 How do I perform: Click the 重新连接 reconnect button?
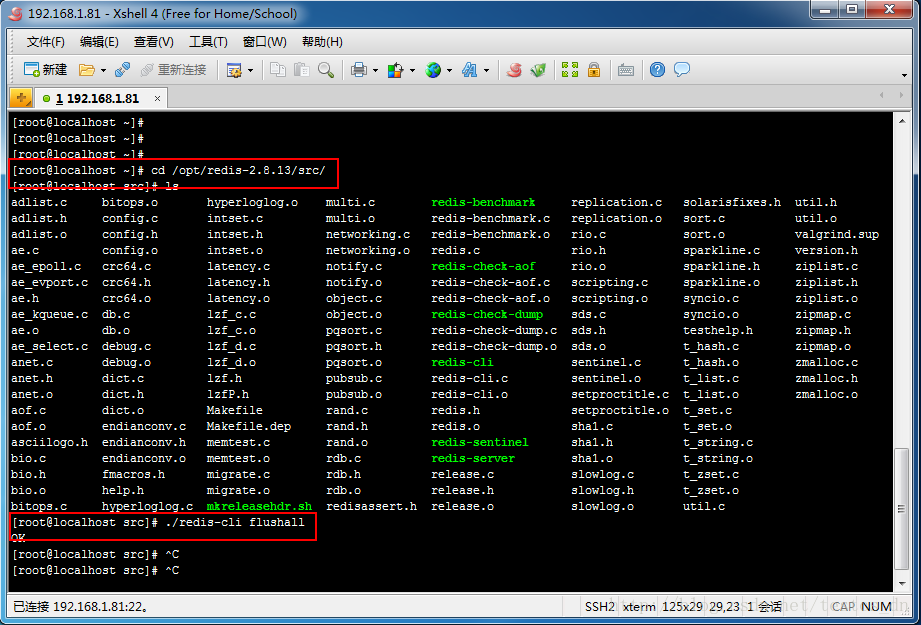[x=174, y=70]
